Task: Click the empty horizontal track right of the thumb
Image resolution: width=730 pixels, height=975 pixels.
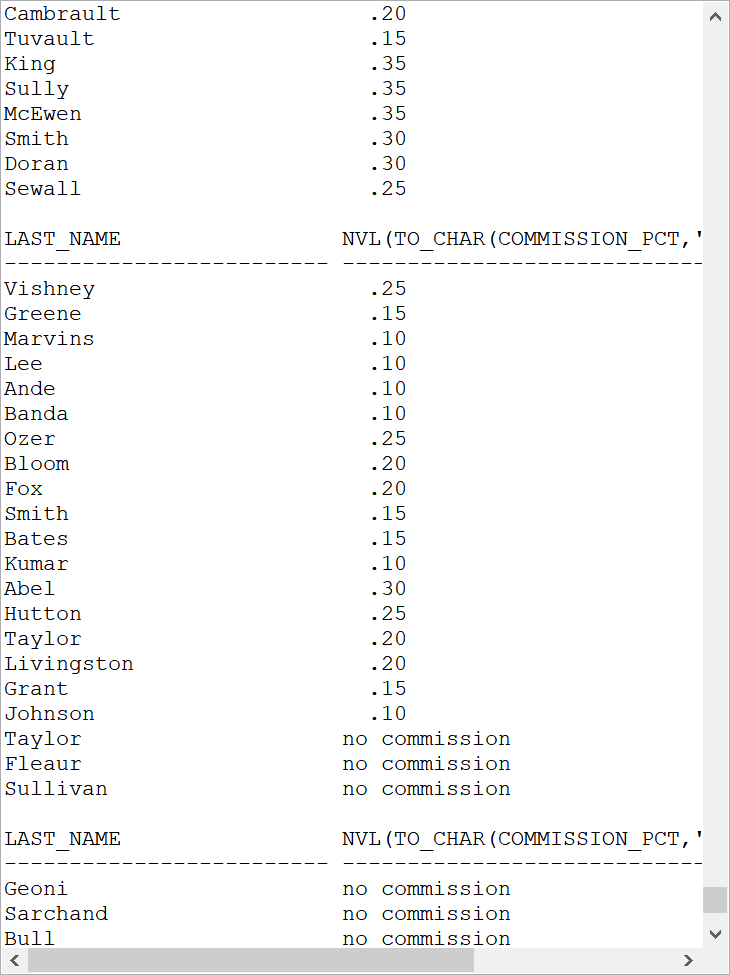Action: [x=573, y=960]
